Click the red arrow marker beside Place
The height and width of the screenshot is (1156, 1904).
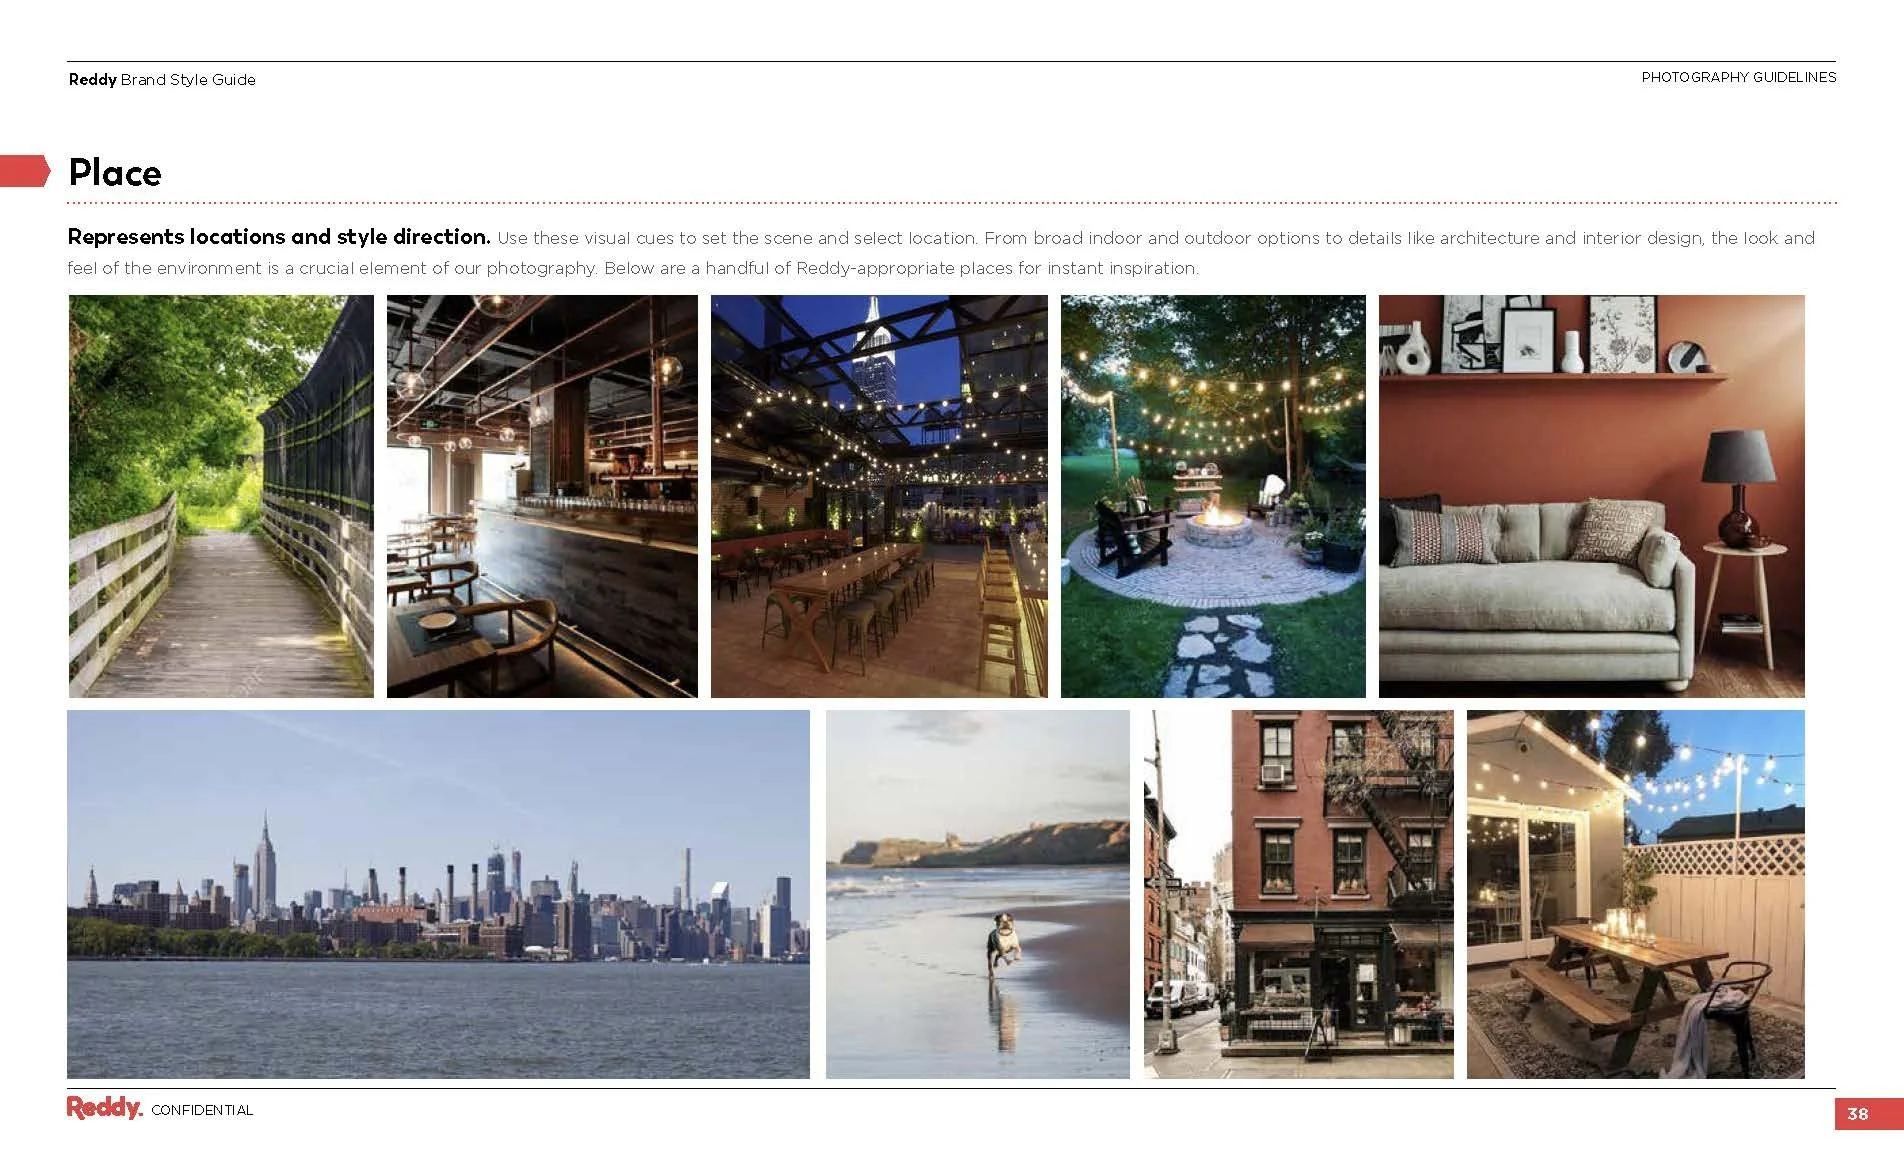tap(25, 171)
